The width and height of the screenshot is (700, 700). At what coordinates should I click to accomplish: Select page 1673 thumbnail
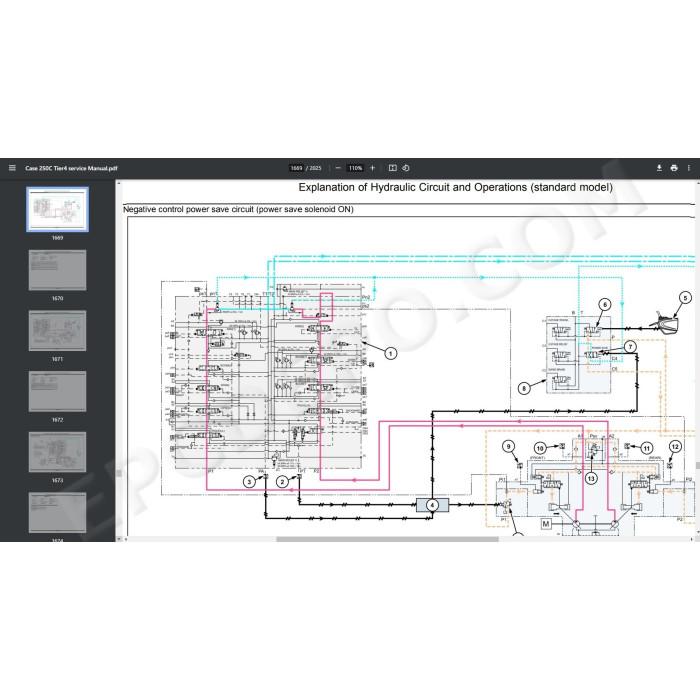coord(58,452)
